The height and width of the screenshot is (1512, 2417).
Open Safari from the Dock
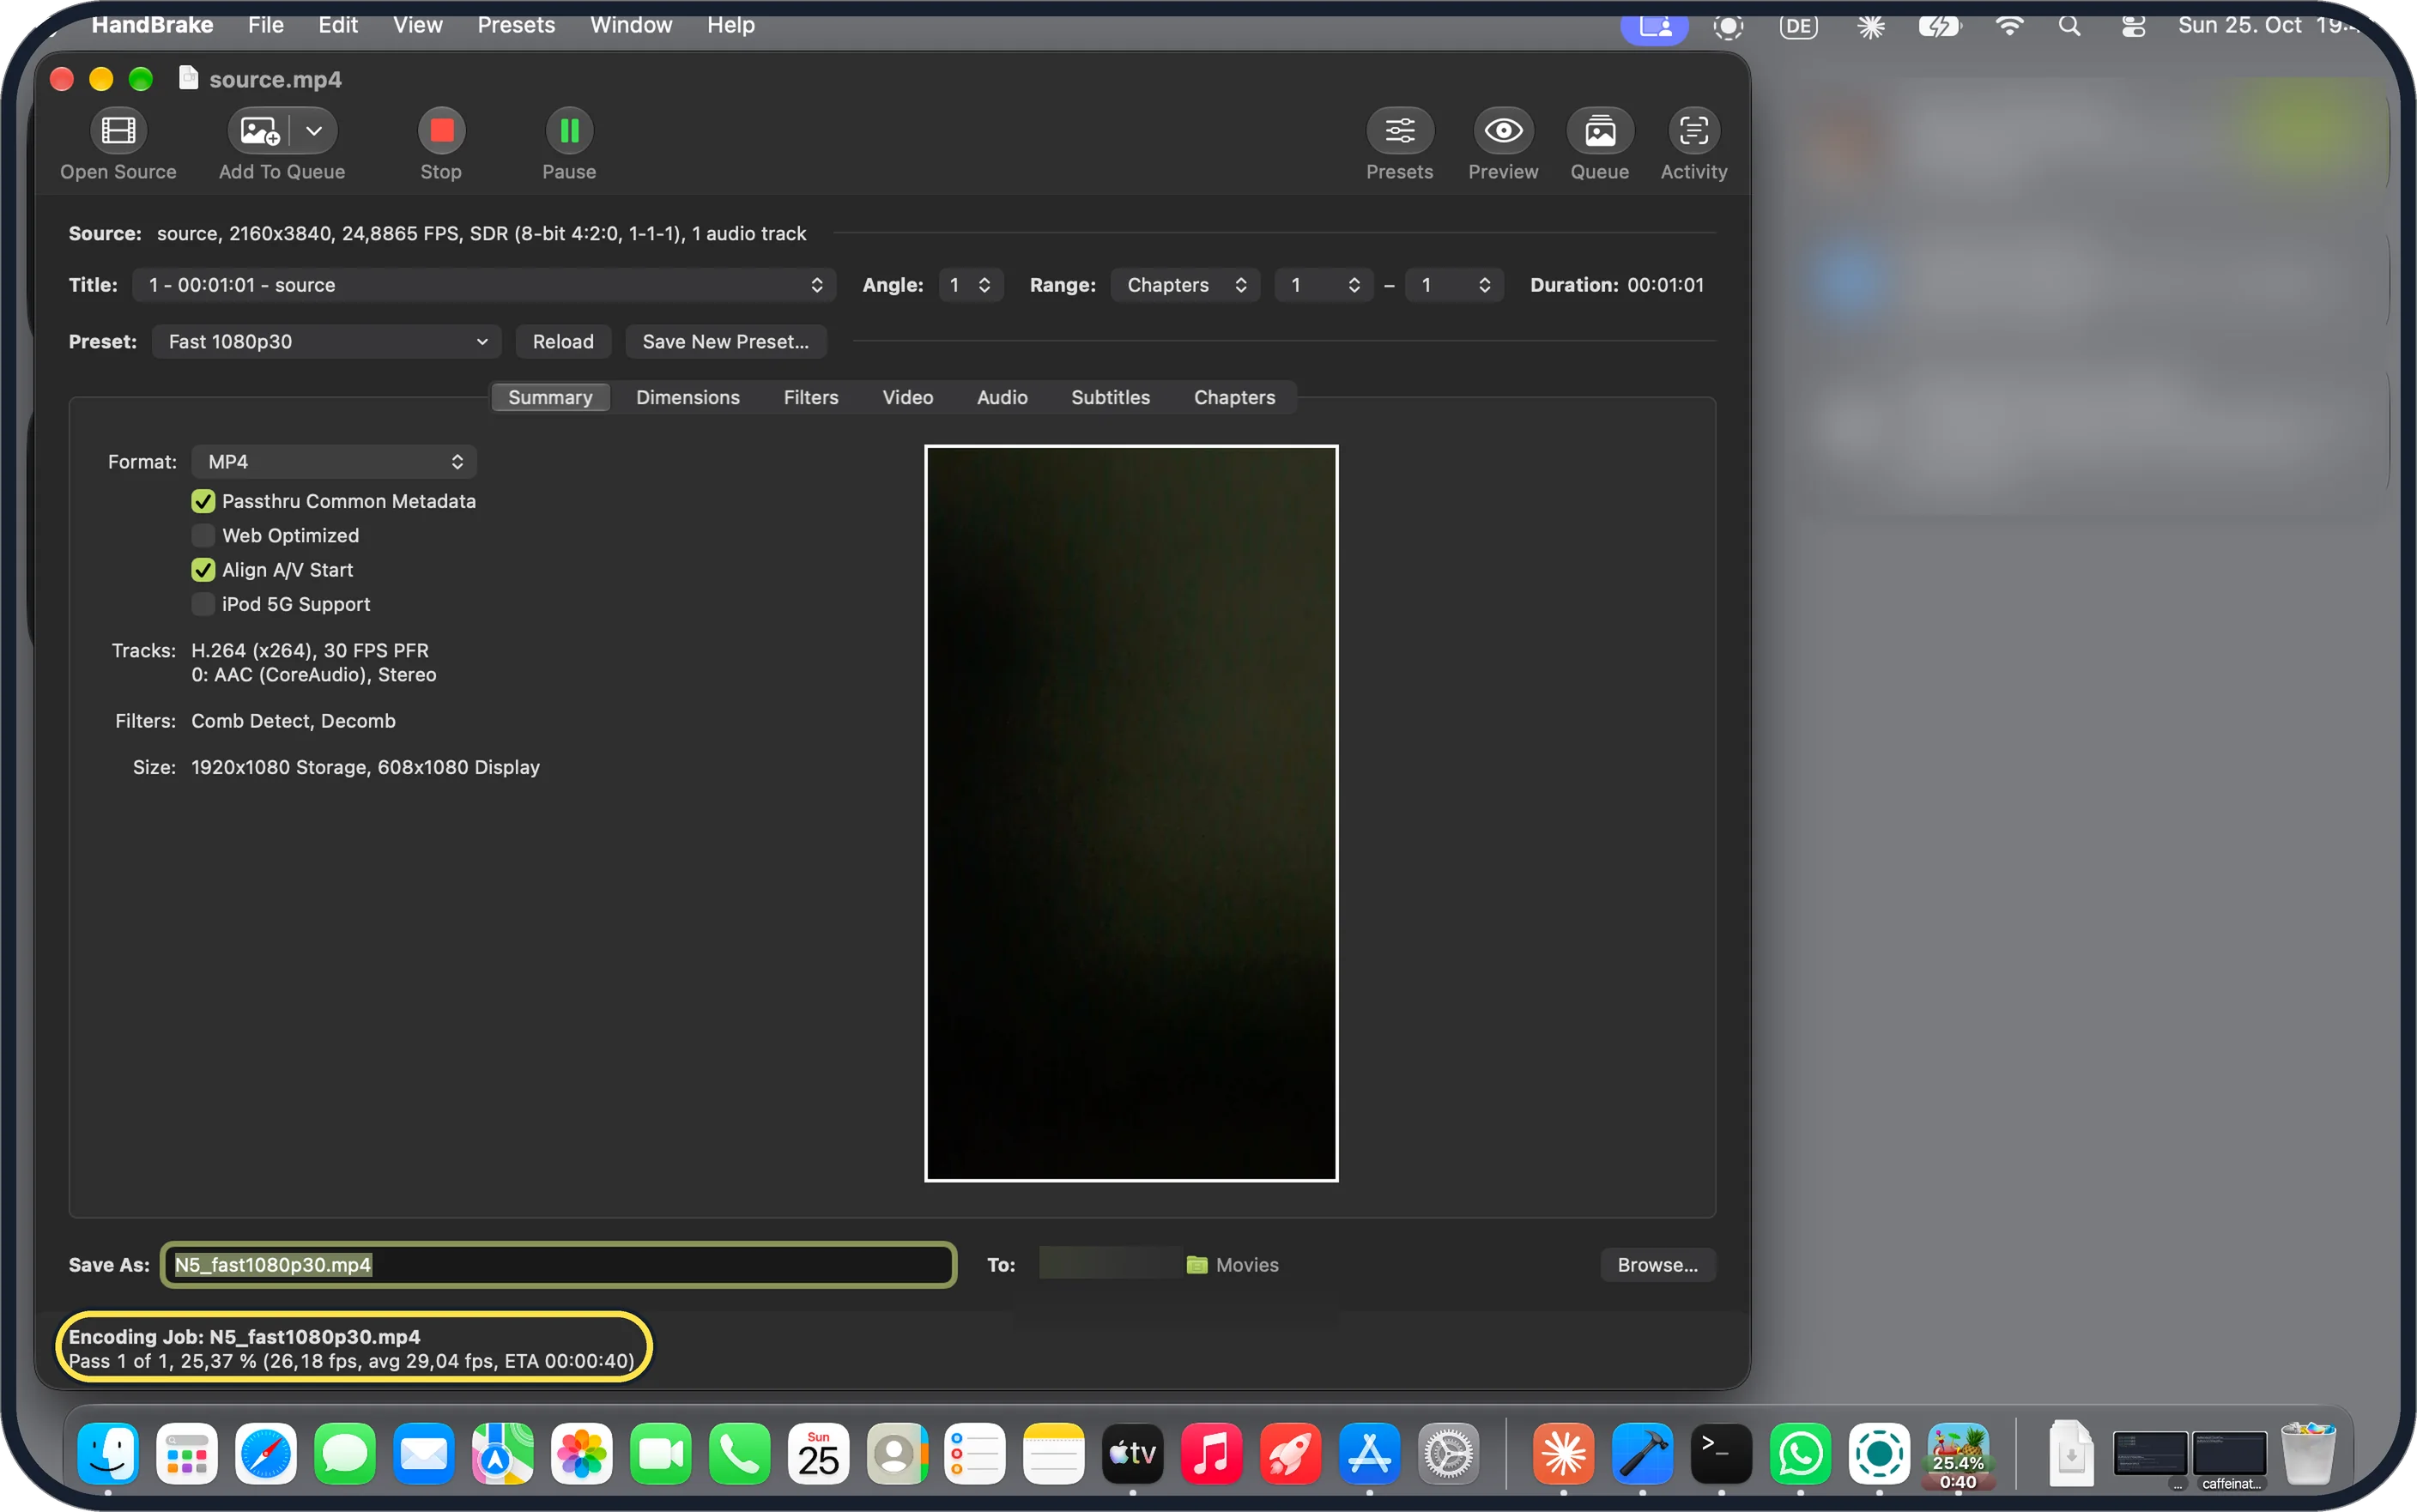tap(265, 1453)
